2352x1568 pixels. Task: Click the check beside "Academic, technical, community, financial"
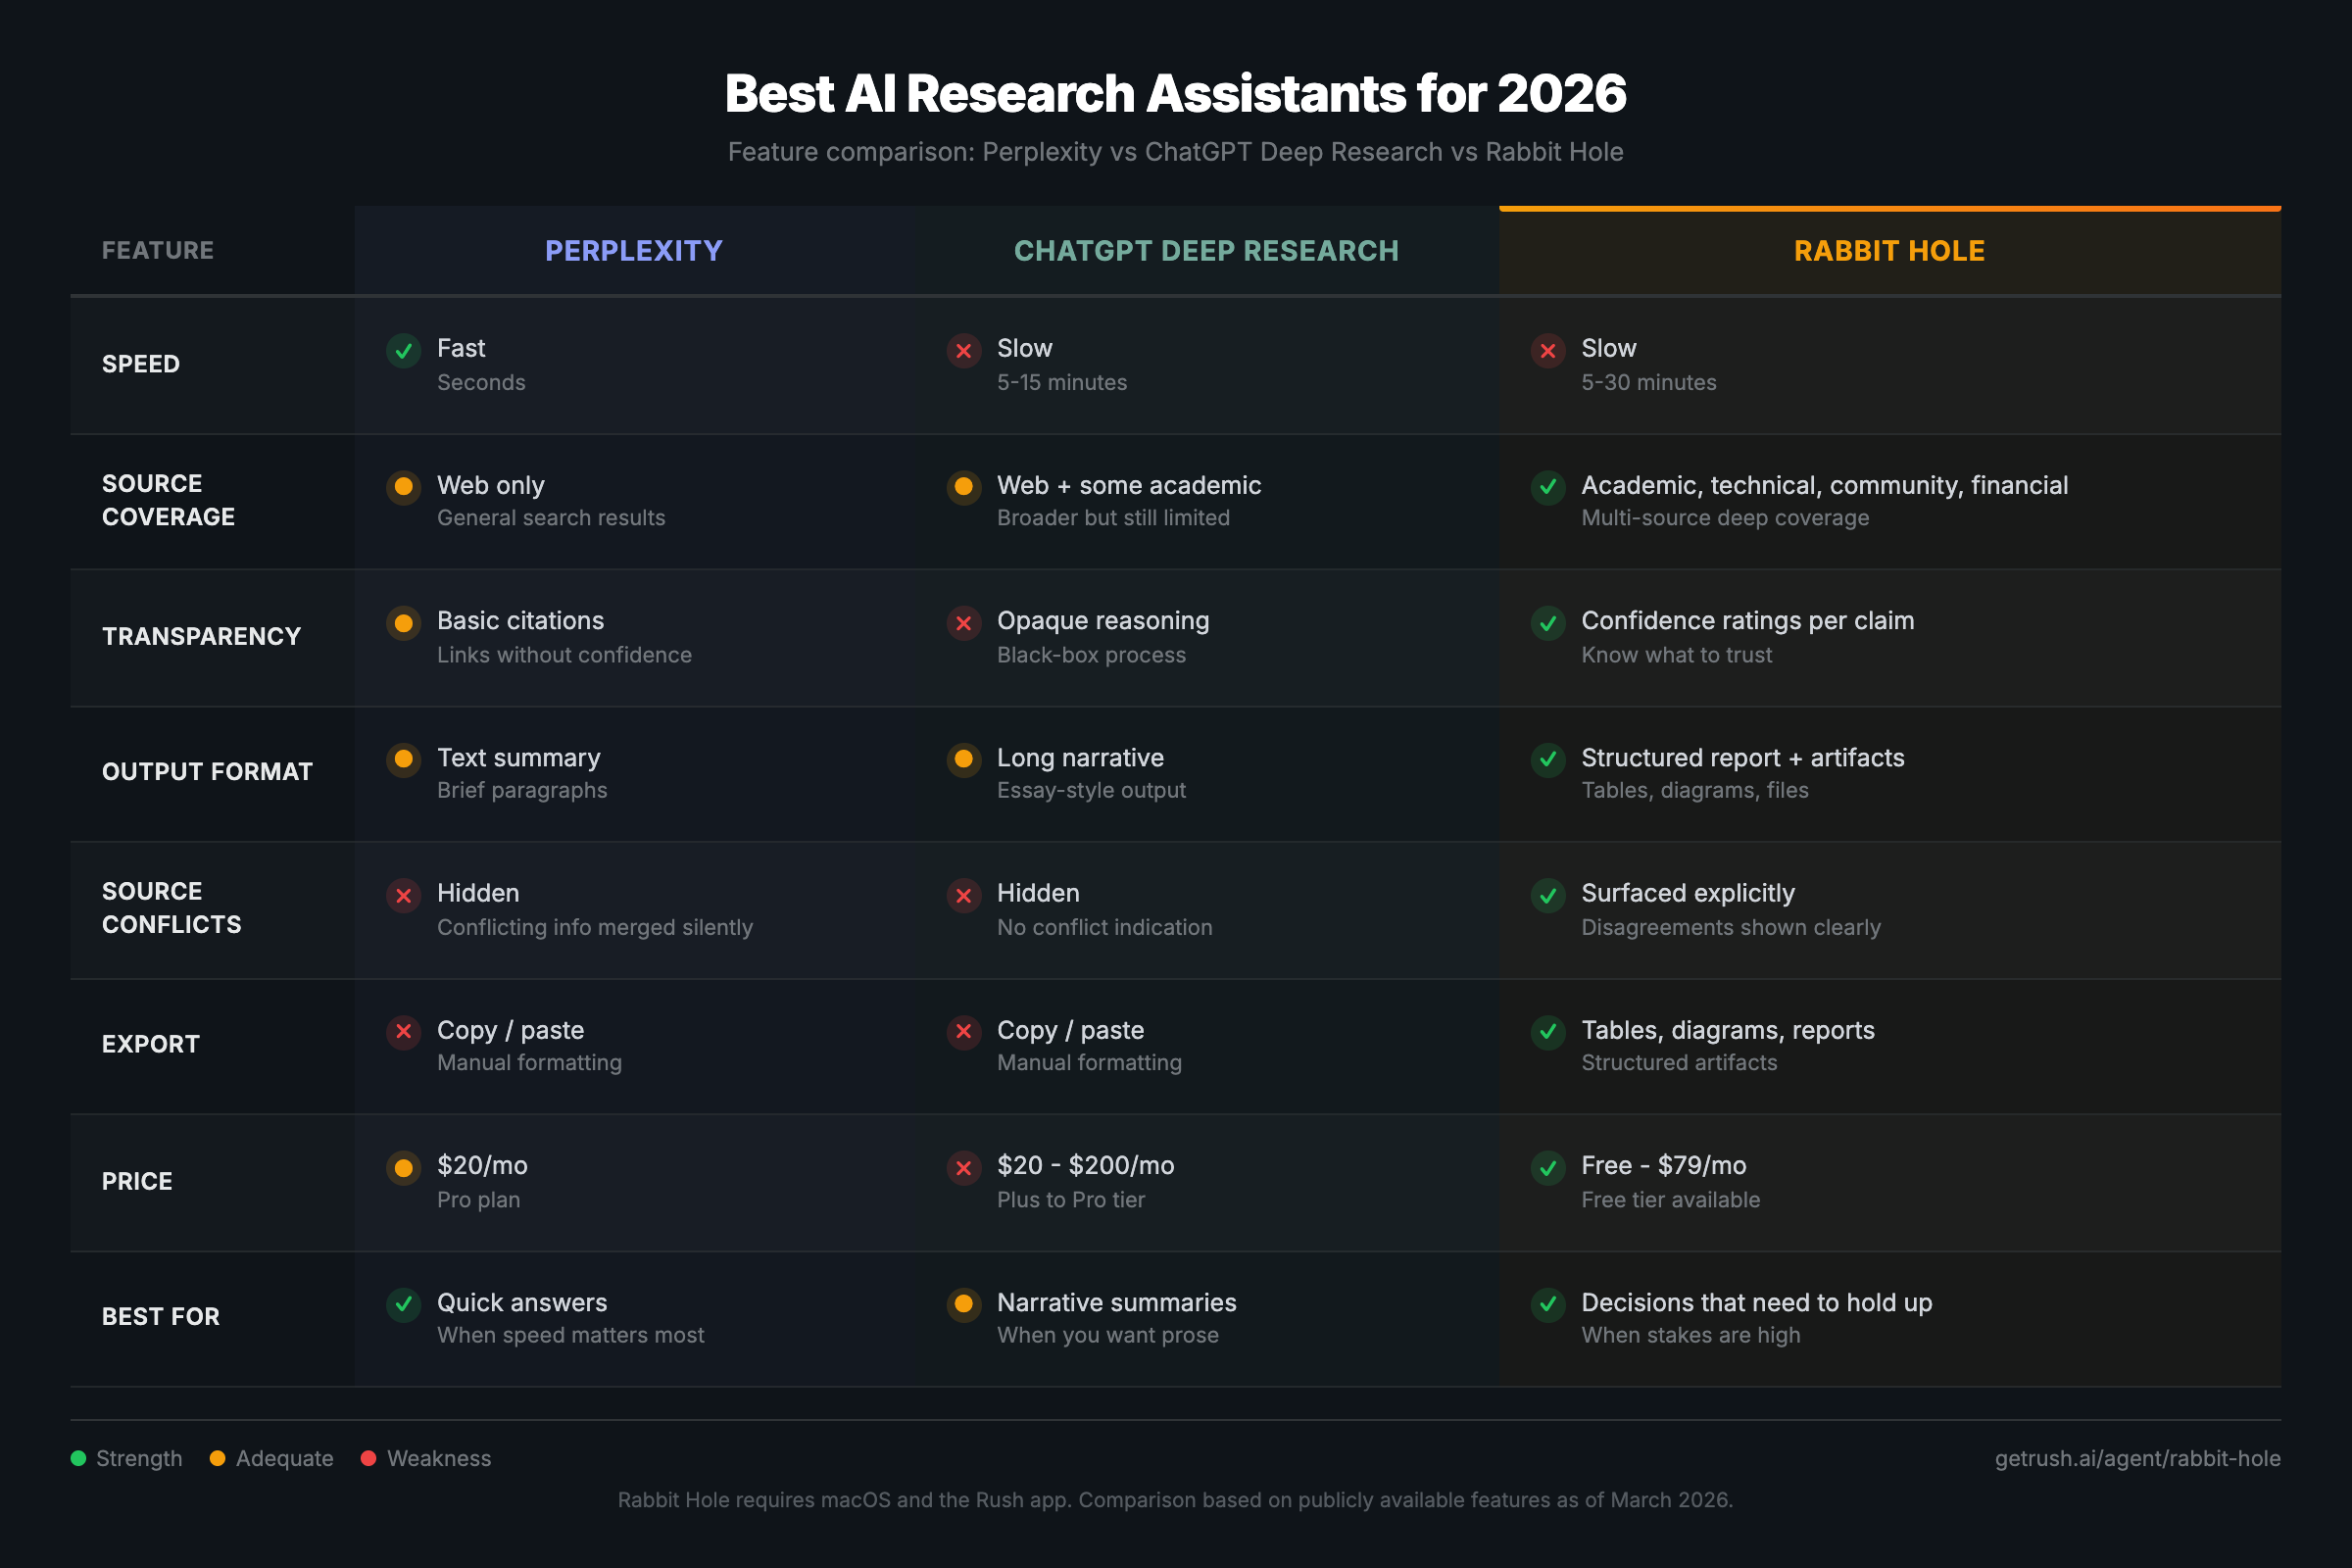point(1547,487)
